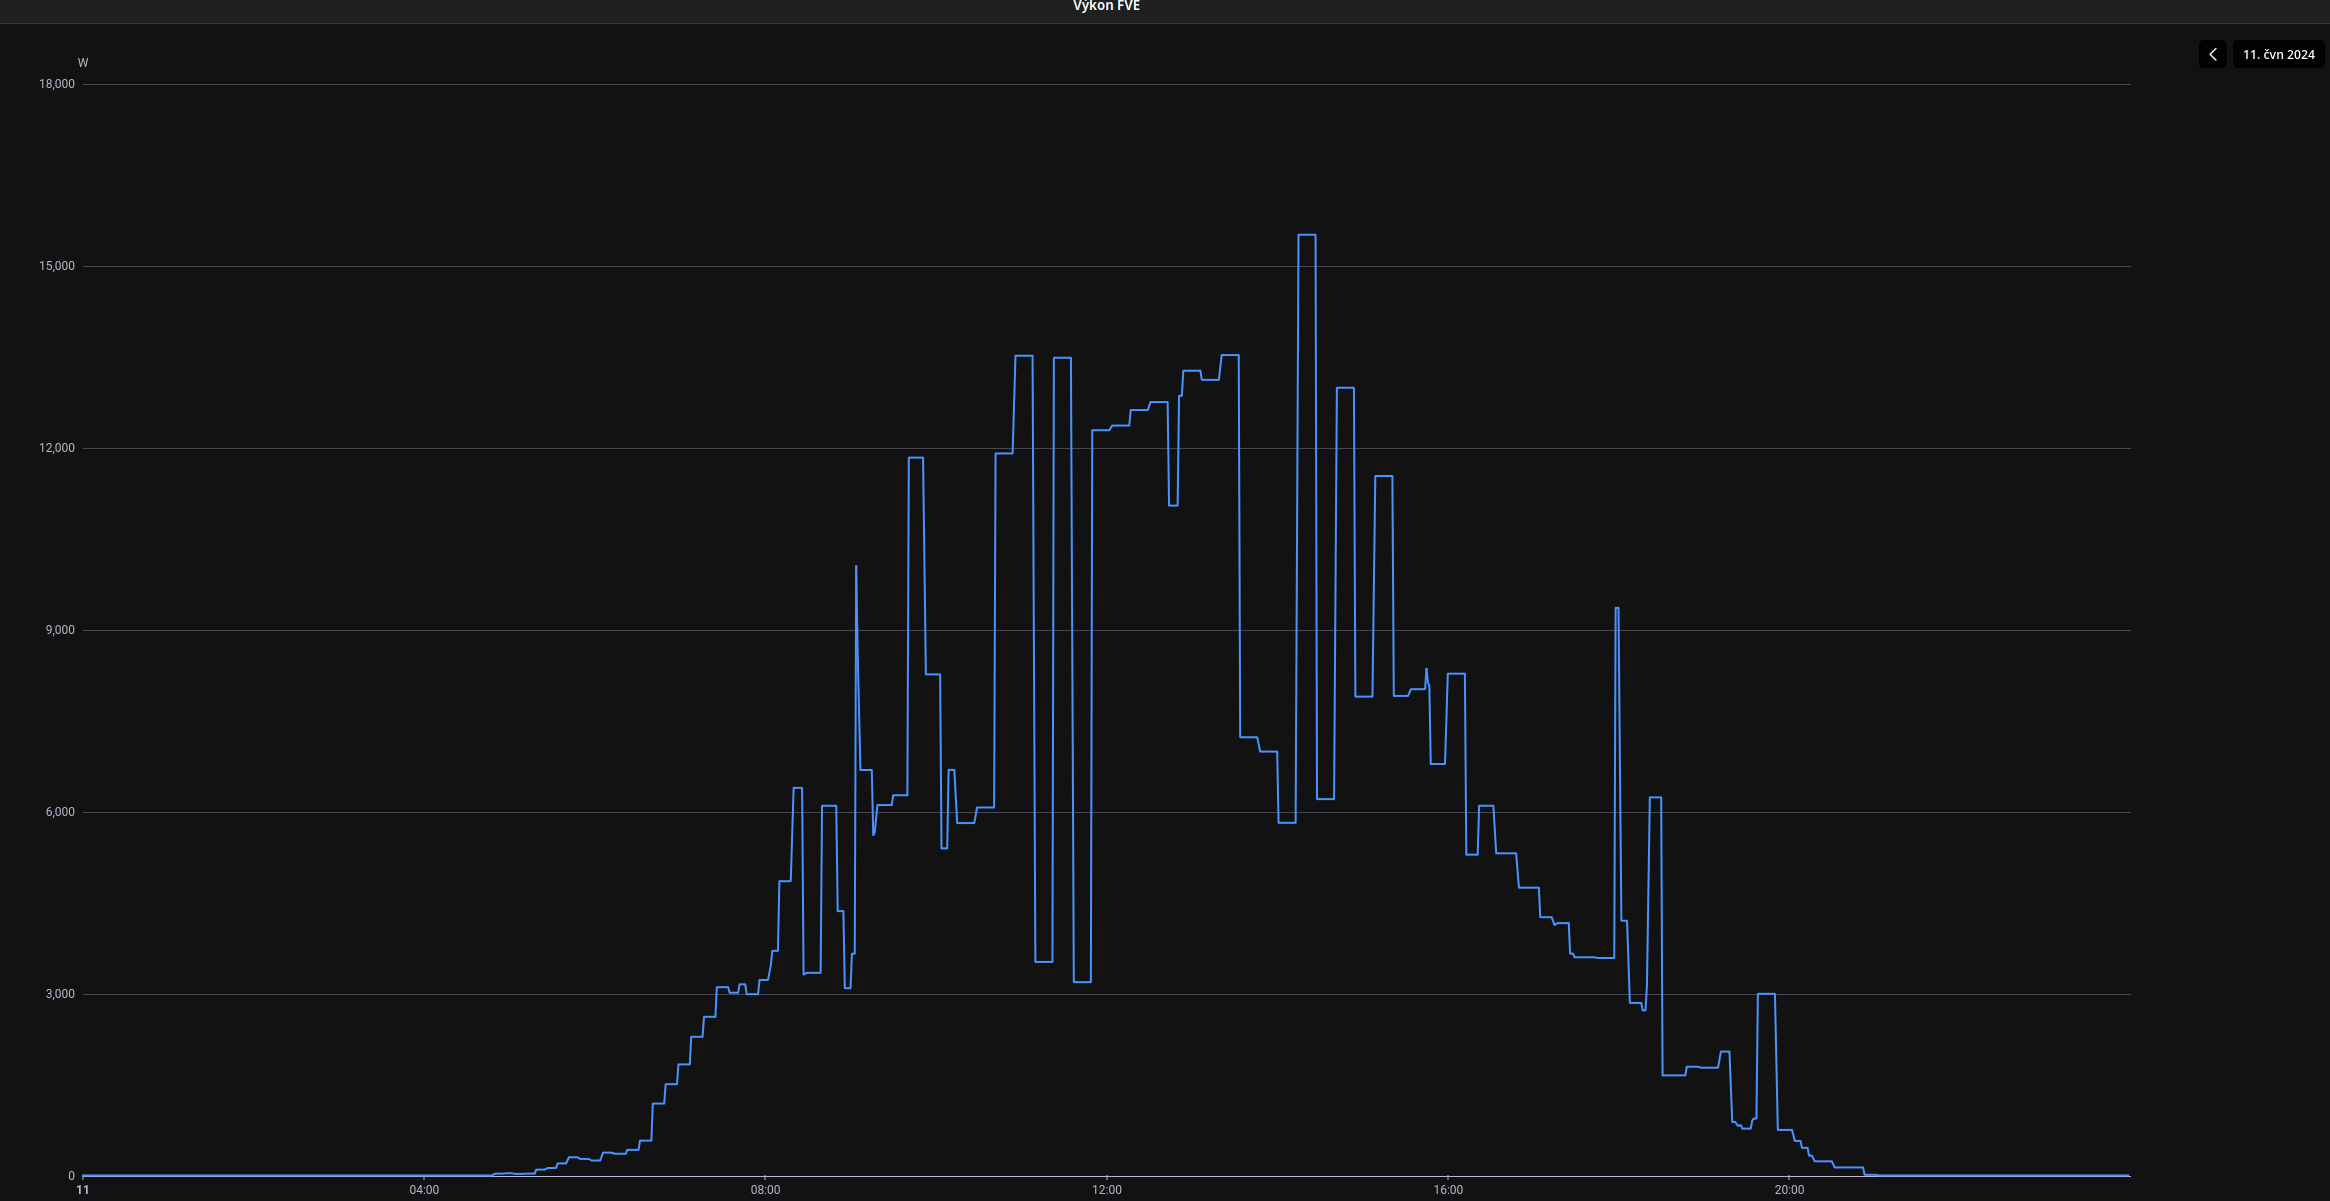Click the 18,000 y-axis label

[57, 84]
